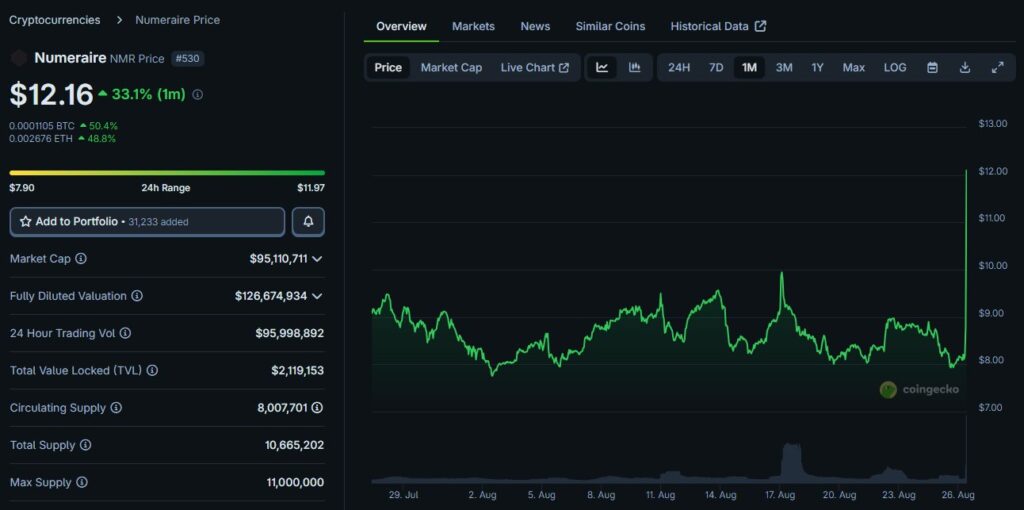This screenshot has width=1024, height=510.
Task: Open the calendar date range picker
Action: coord(933,67)
